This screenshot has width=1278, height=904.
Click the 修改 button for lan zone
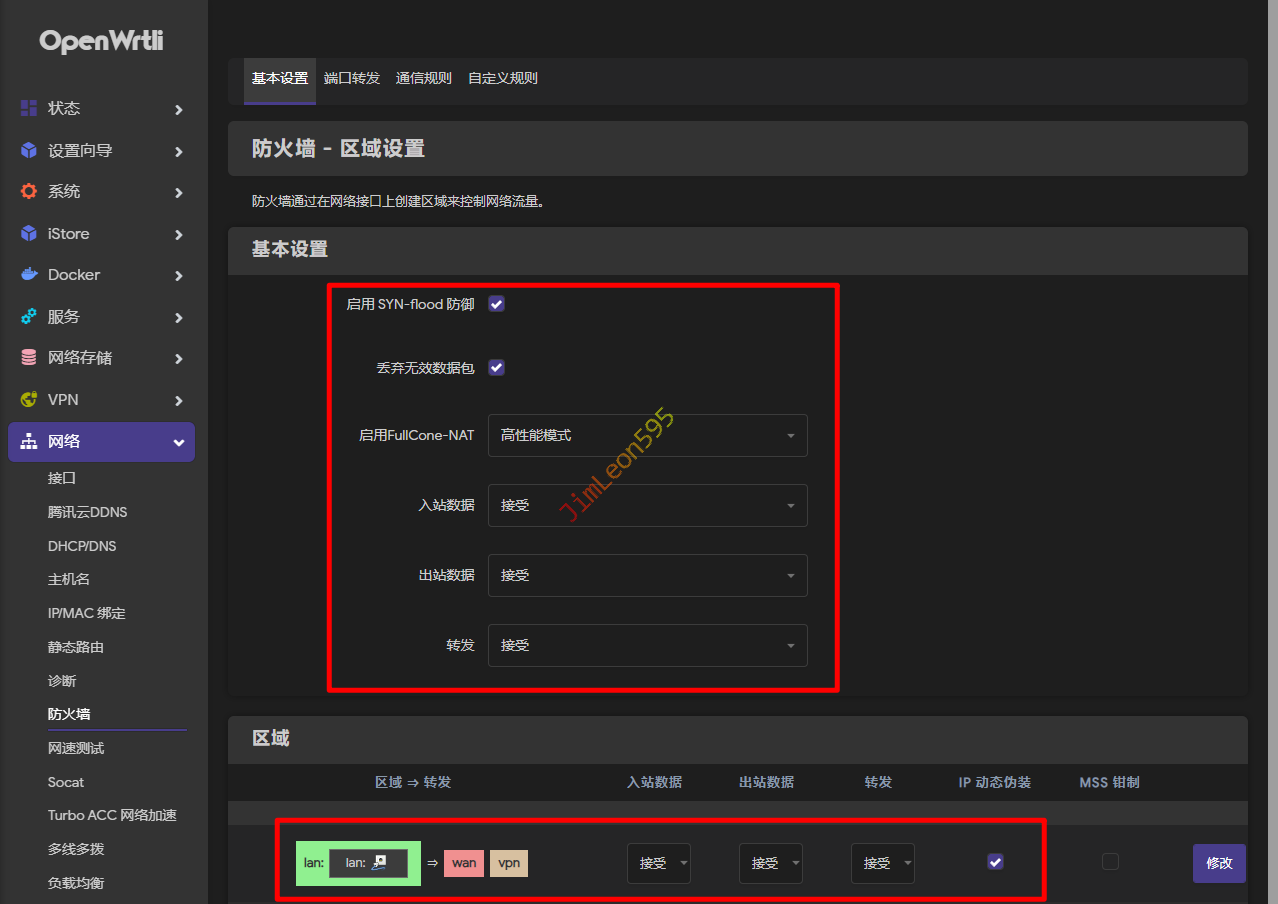pyautogui.click(x=1218, y=863)
